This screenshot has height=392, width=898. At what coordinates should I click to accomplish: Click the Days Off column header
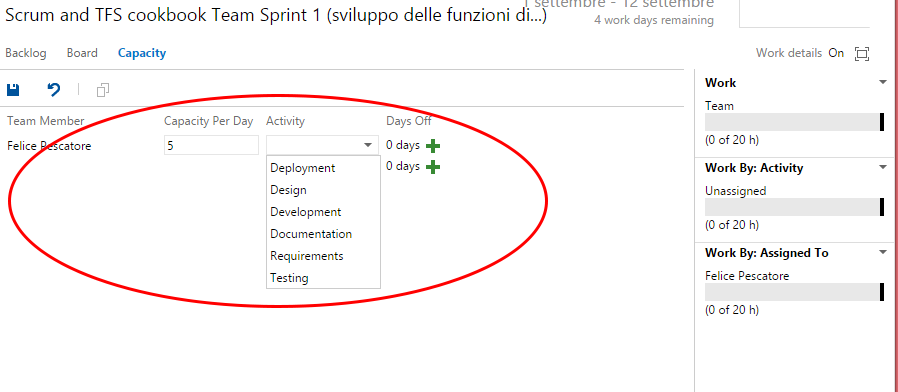(409, 121)
